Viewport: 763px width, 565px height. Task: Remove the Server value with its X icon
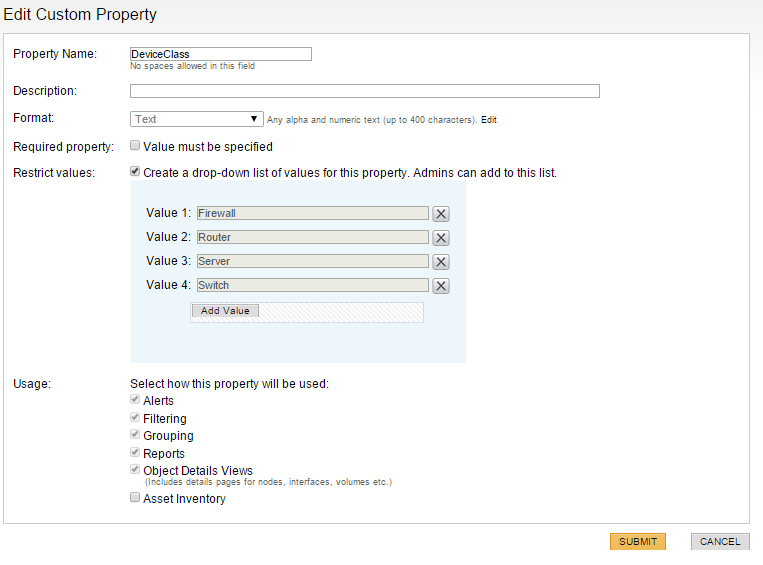coord(441,261)
